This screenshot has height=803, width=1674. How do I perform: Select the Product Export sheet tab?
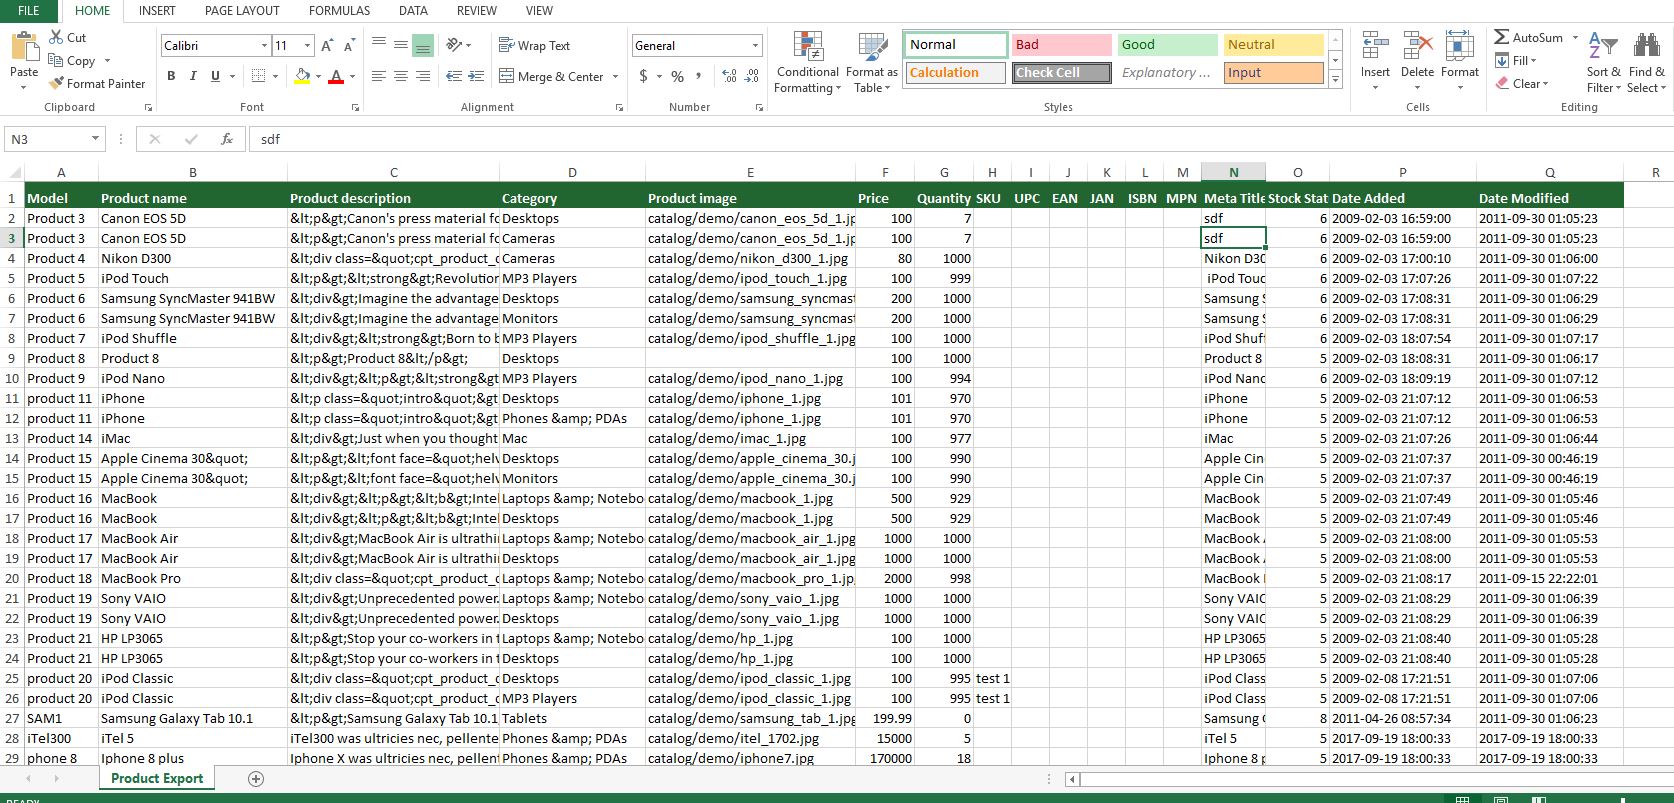pyautogui.click(x=157, y=779)
